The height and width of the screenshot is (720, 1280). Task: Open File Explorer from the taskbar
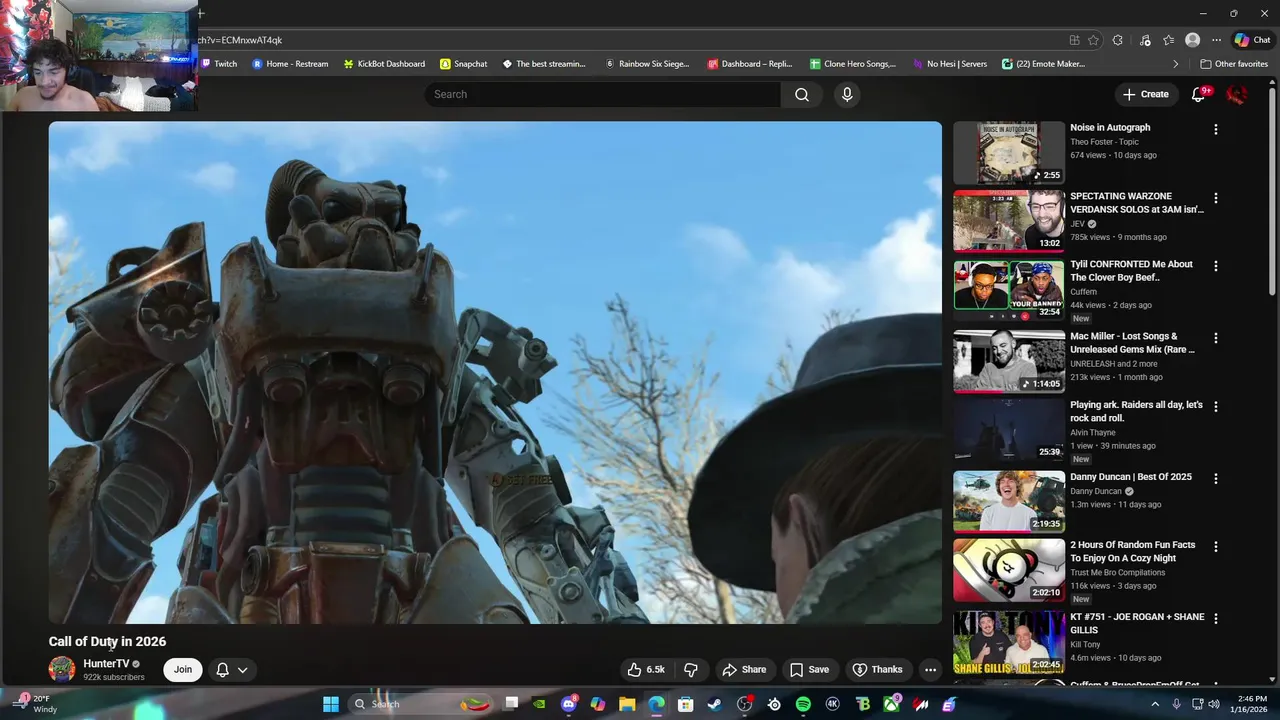pos(627,704)
